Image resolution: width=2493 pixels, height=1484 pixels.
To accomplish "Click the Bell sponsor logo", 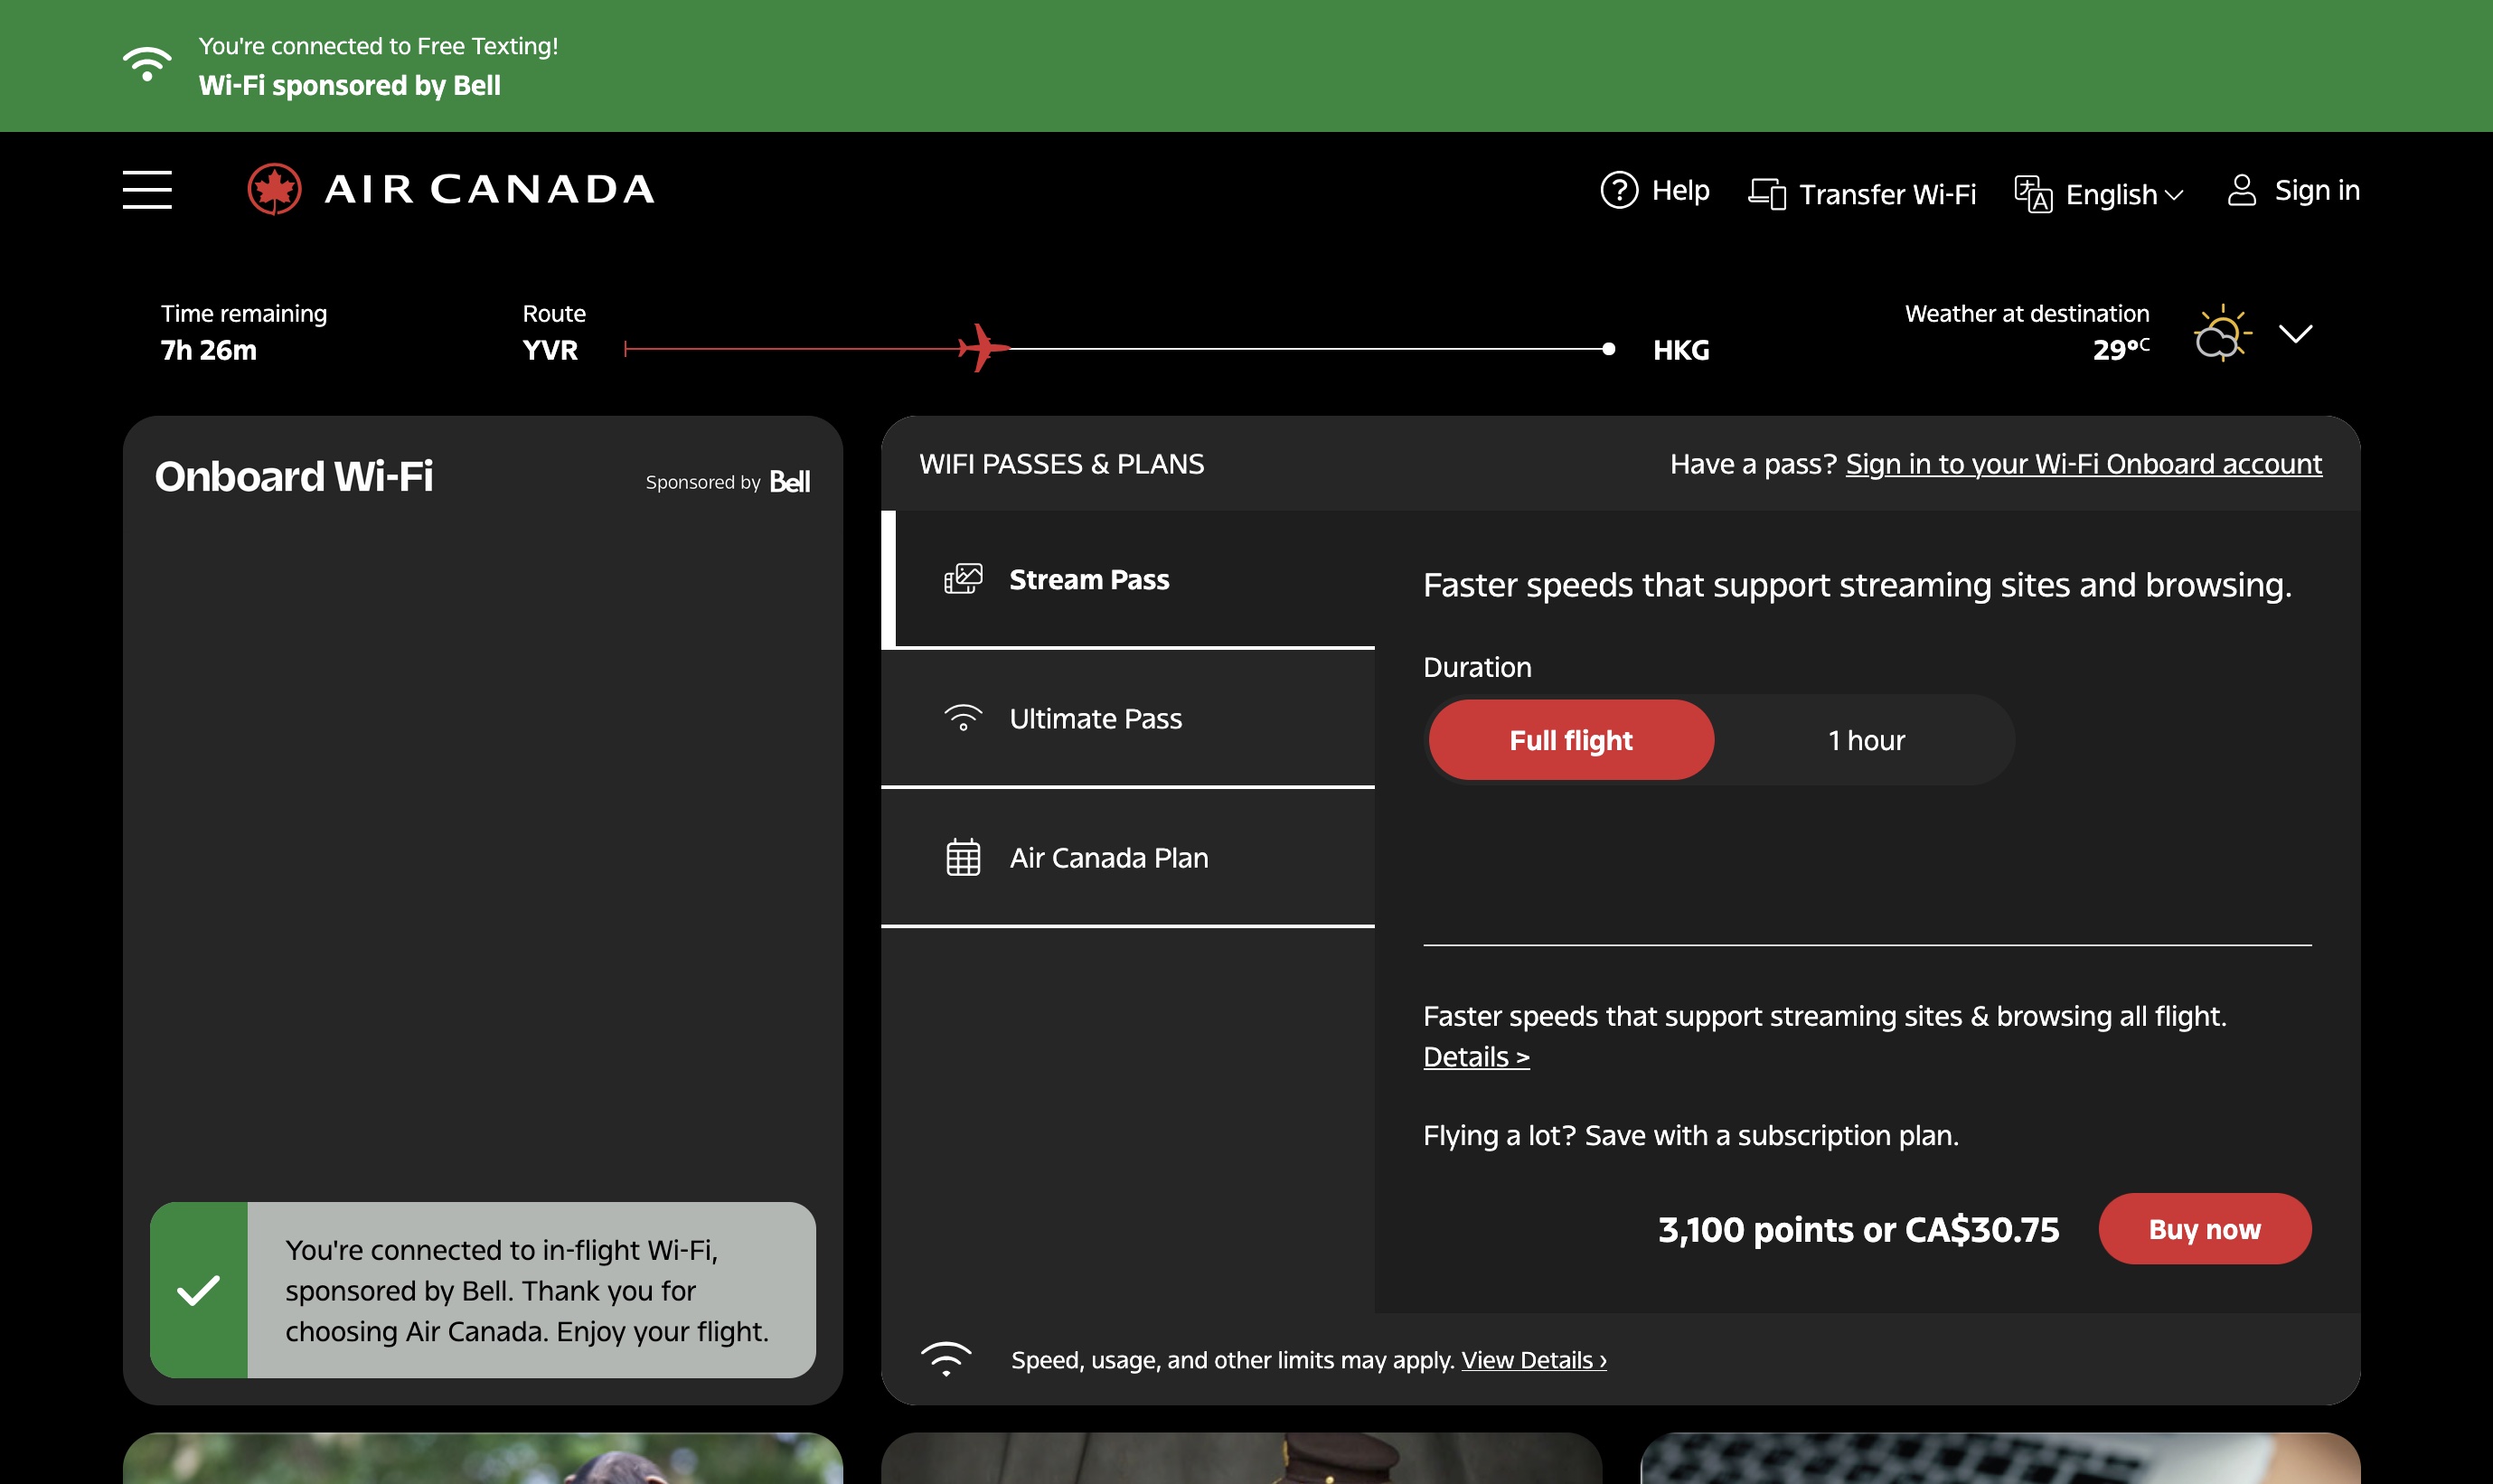I will tap(789, 482).
